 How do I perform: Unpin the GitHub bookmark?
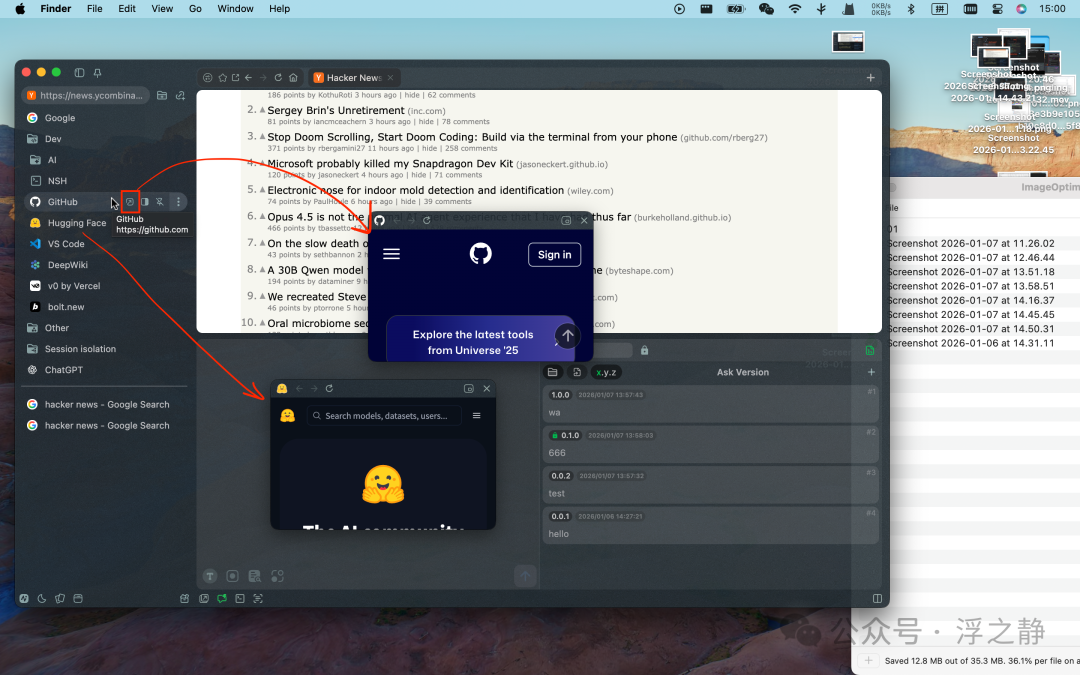pyautogui.click(x=160, y=202)
